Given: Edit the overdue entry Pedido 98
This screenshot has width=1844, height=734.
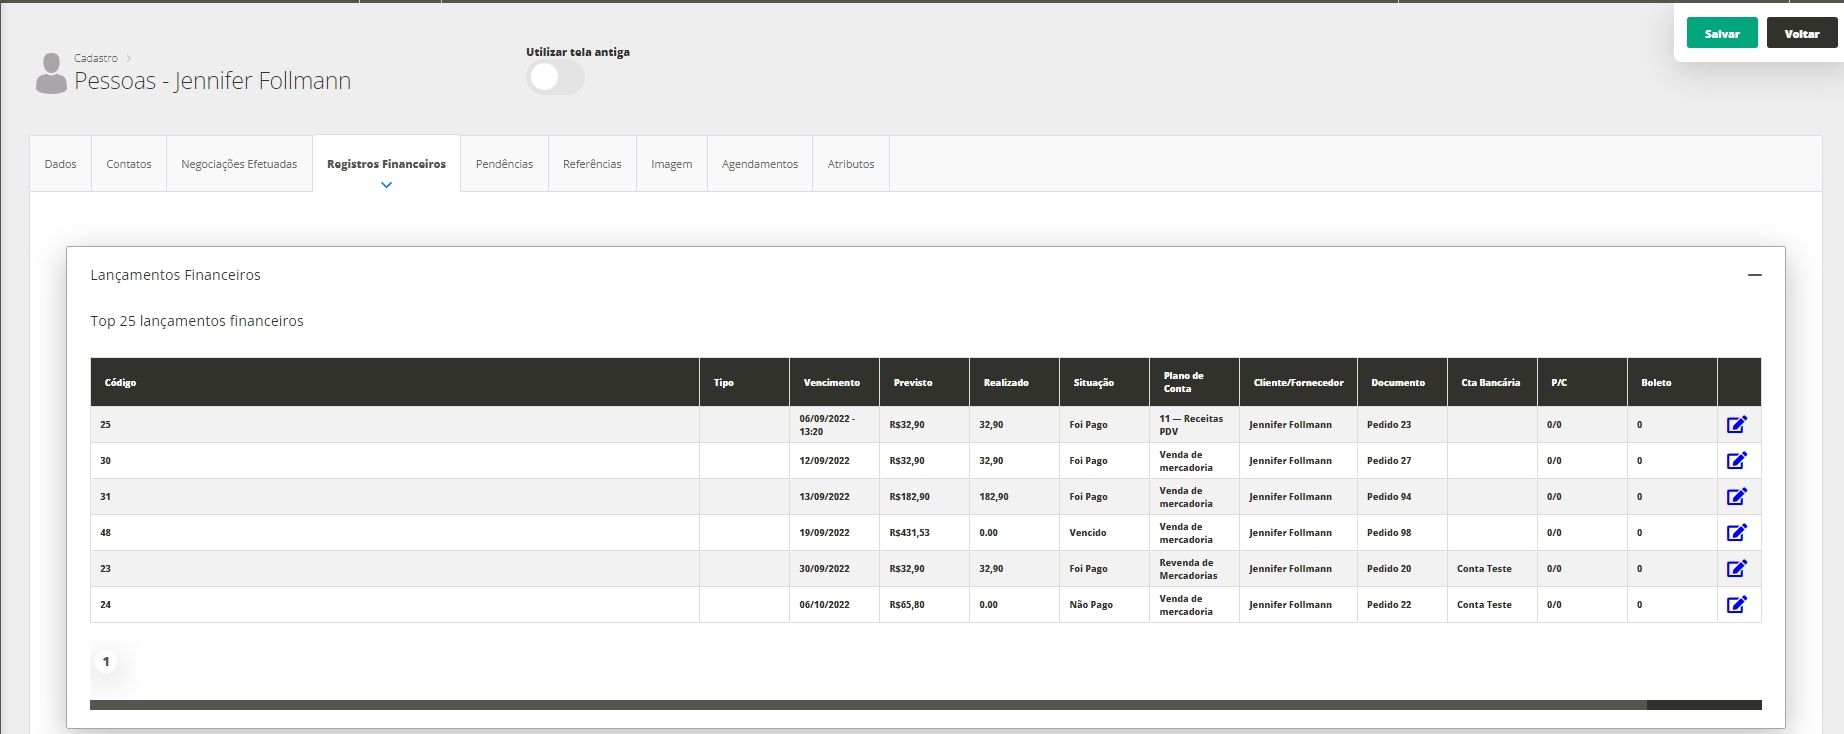Looking at the screenshot, I should (1736, 533).
